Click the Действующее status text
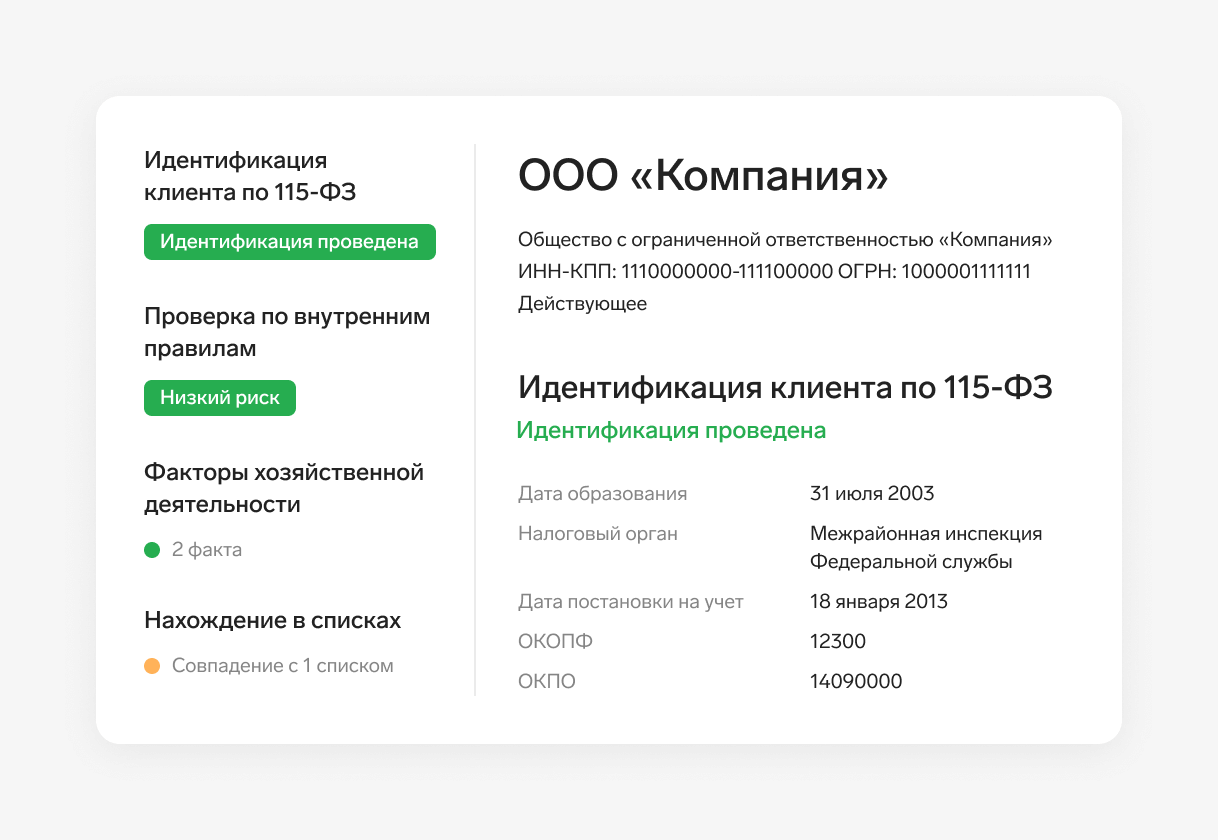1218x840 pixels. [582, 304]
